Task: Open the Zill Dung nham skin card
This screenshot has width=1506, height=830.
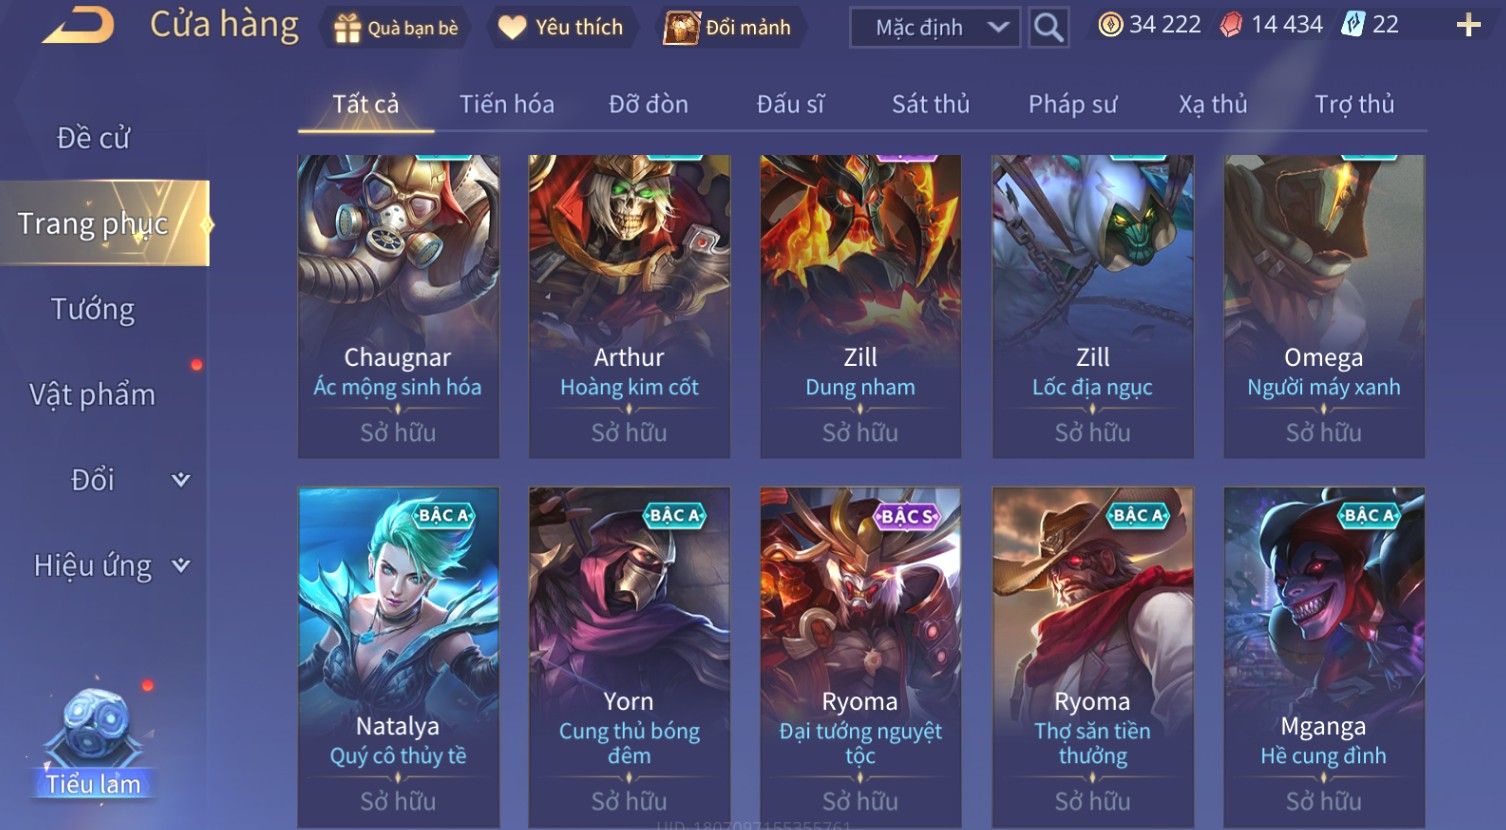Action: click(860, 306)
